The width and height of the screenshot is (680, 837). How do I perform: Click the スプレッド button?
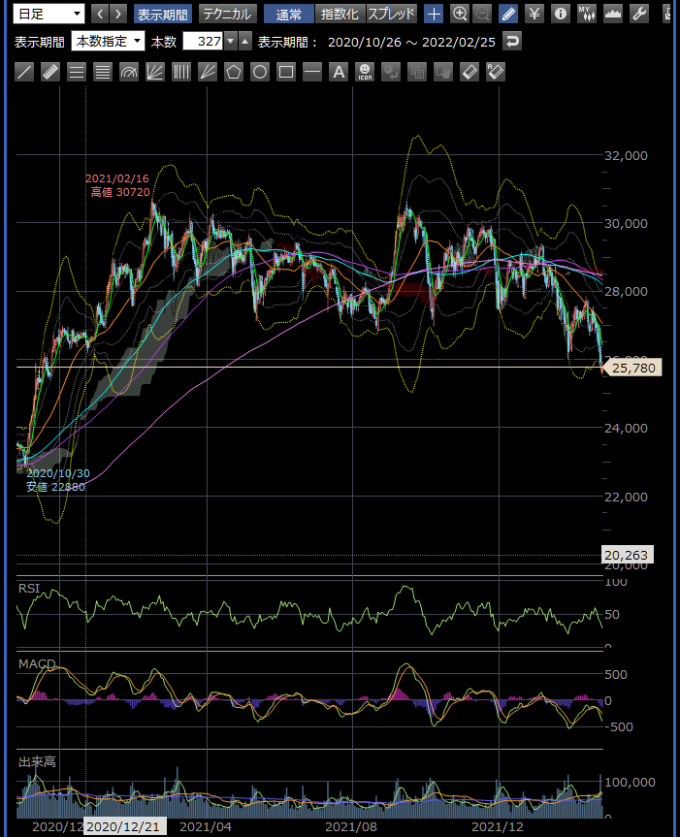pos(391,14)
